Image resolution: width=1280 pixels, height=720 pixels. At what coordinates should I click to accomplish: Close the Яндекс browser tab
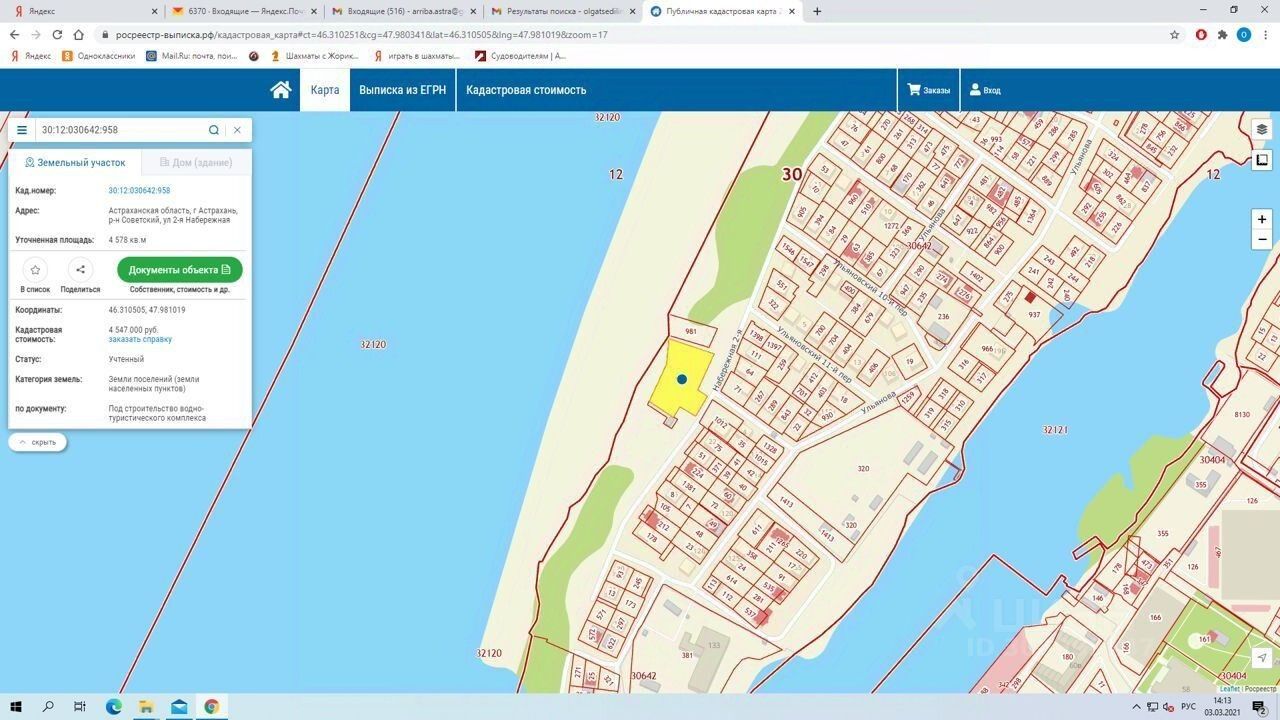[x=154, y=11]
